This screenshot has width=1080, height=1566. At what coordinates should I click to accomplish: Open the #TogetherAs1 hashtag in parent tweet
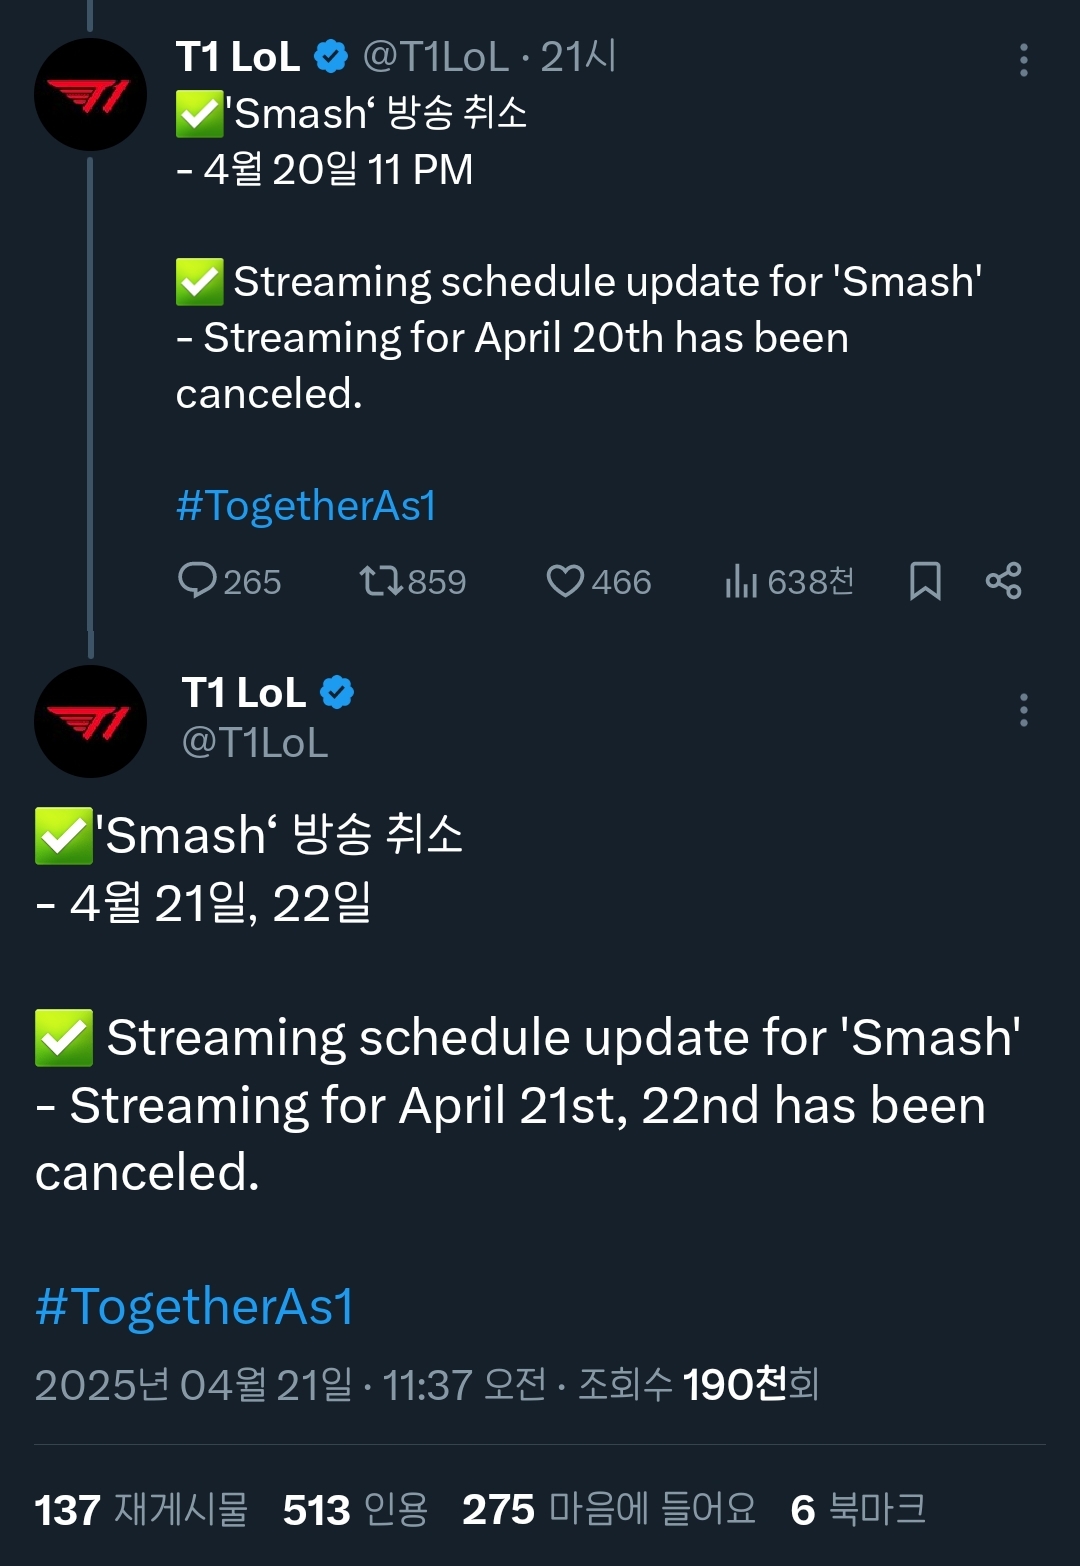coord(306,505)
